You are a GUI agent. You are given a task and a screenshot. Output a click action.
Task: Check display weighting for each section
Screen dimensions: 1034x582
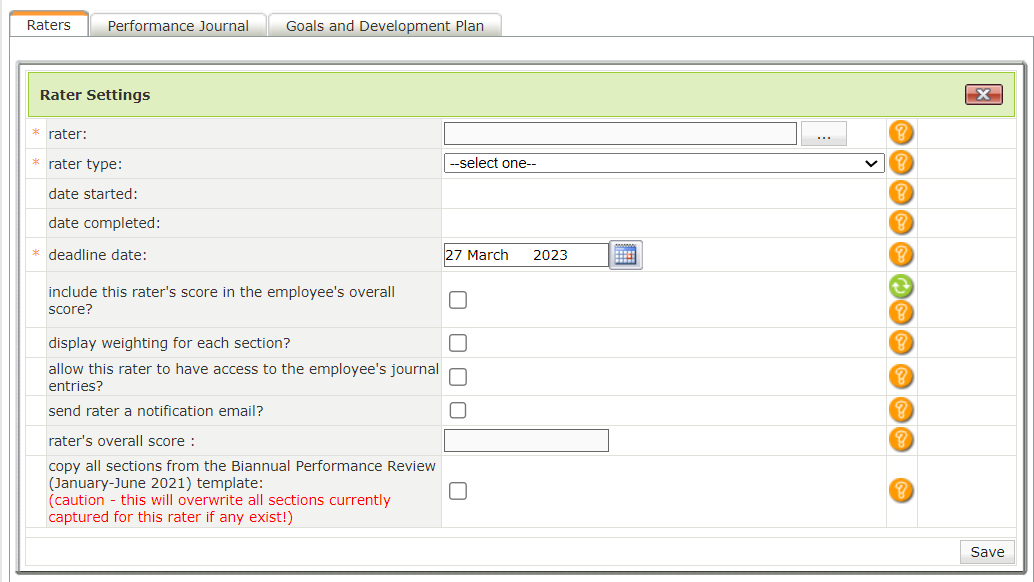click(458, 343)
